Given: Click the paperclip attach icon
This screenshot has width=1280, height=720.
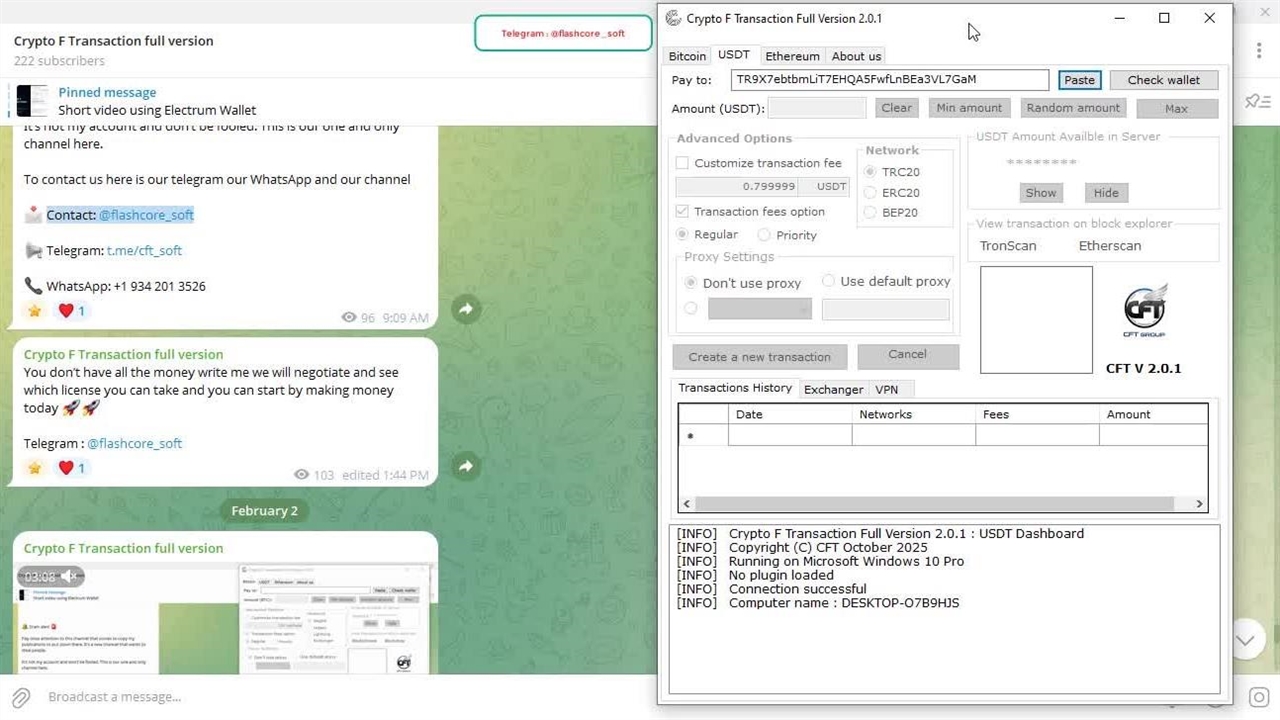Looking at the screenshot, I should [21, 697].
